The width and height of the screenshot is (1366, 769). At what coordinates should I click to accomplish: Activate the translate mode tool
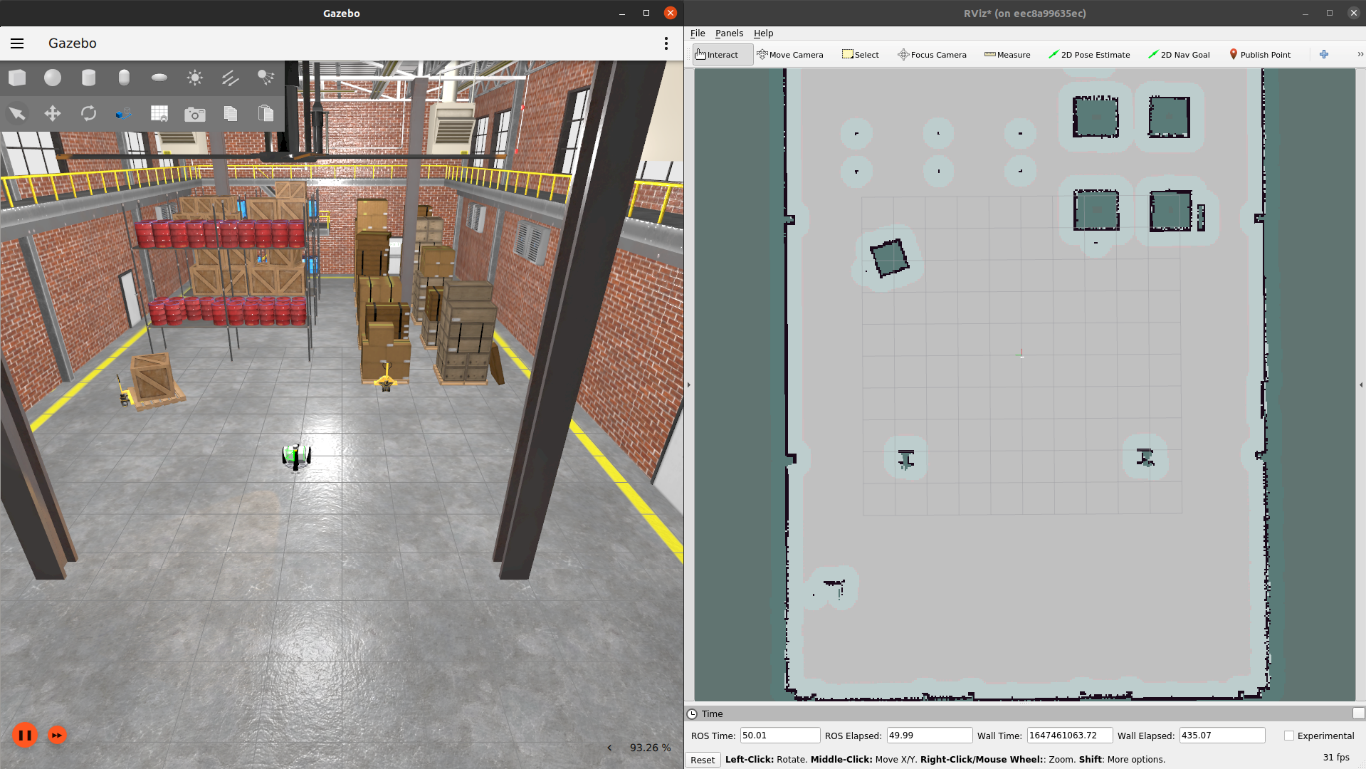(52, 114)
